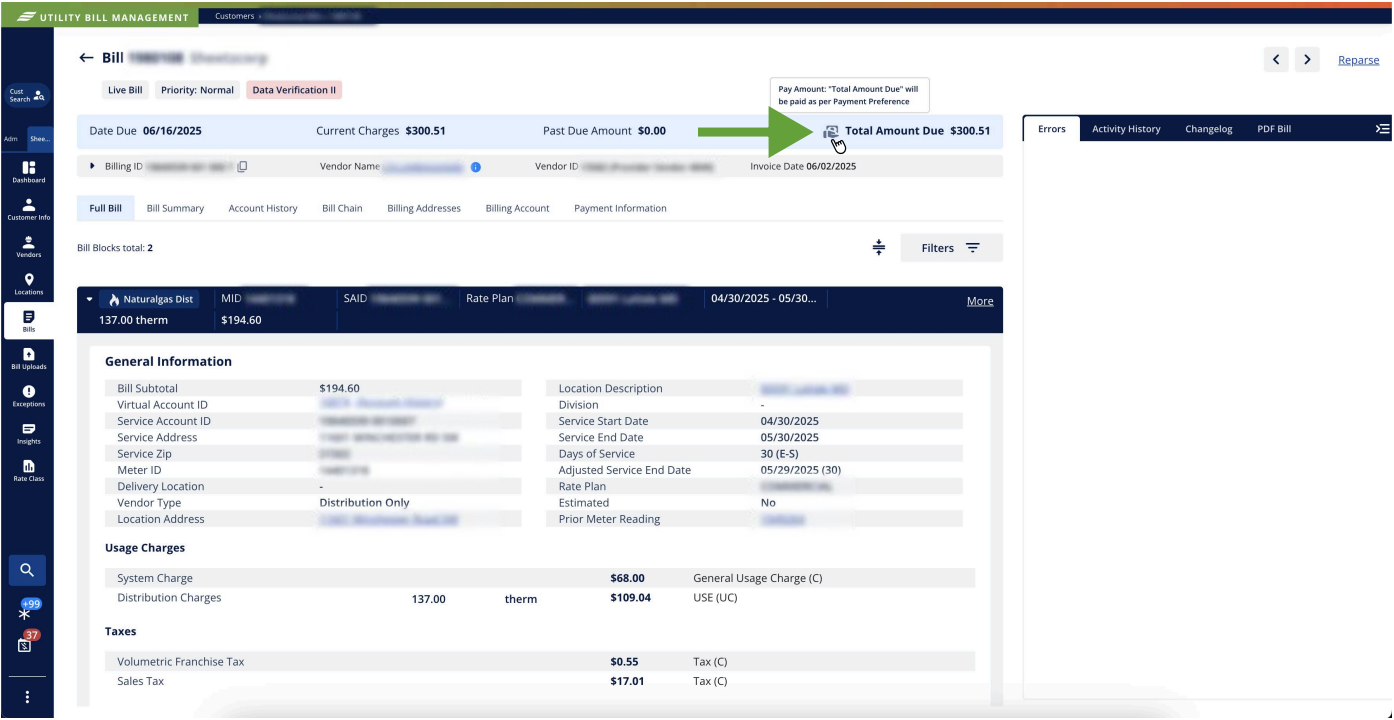Image resolution: width=1394 pixels, height=720 pixels.
Task: Expand the Billing ID disclosure triangle
Action: point(93,166)
